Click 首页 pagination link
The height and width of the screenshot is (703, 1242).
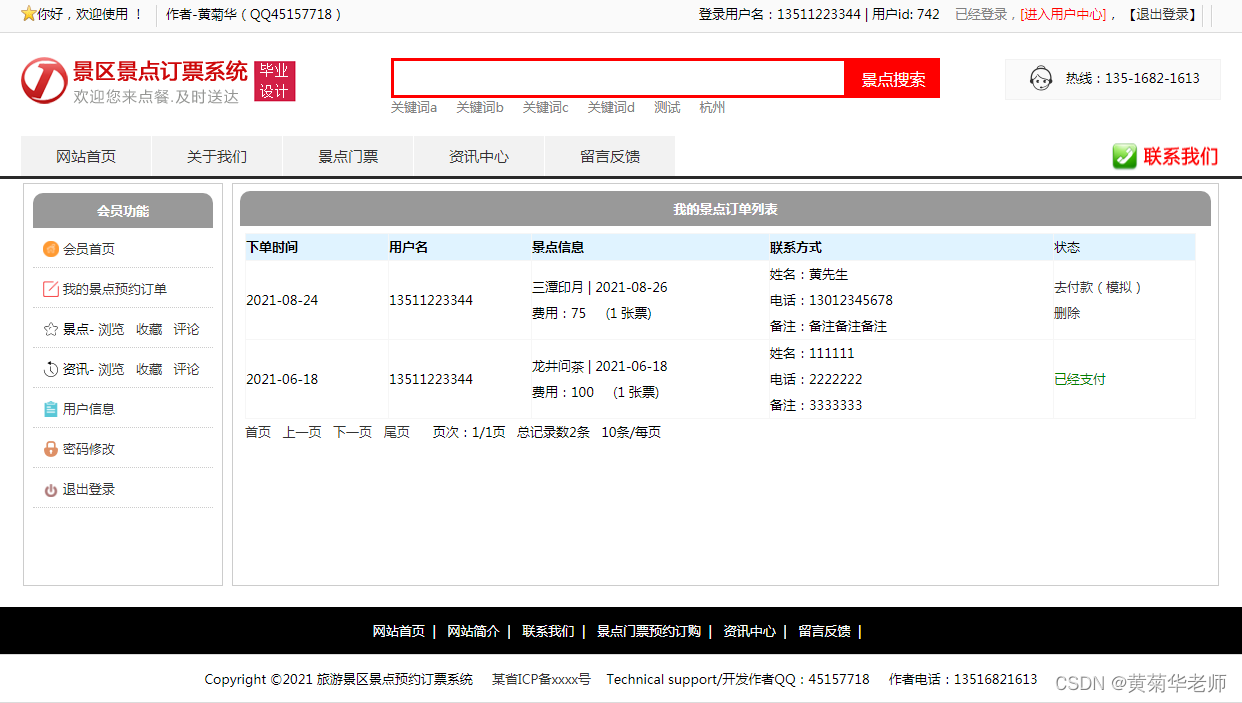coord(258,432)
